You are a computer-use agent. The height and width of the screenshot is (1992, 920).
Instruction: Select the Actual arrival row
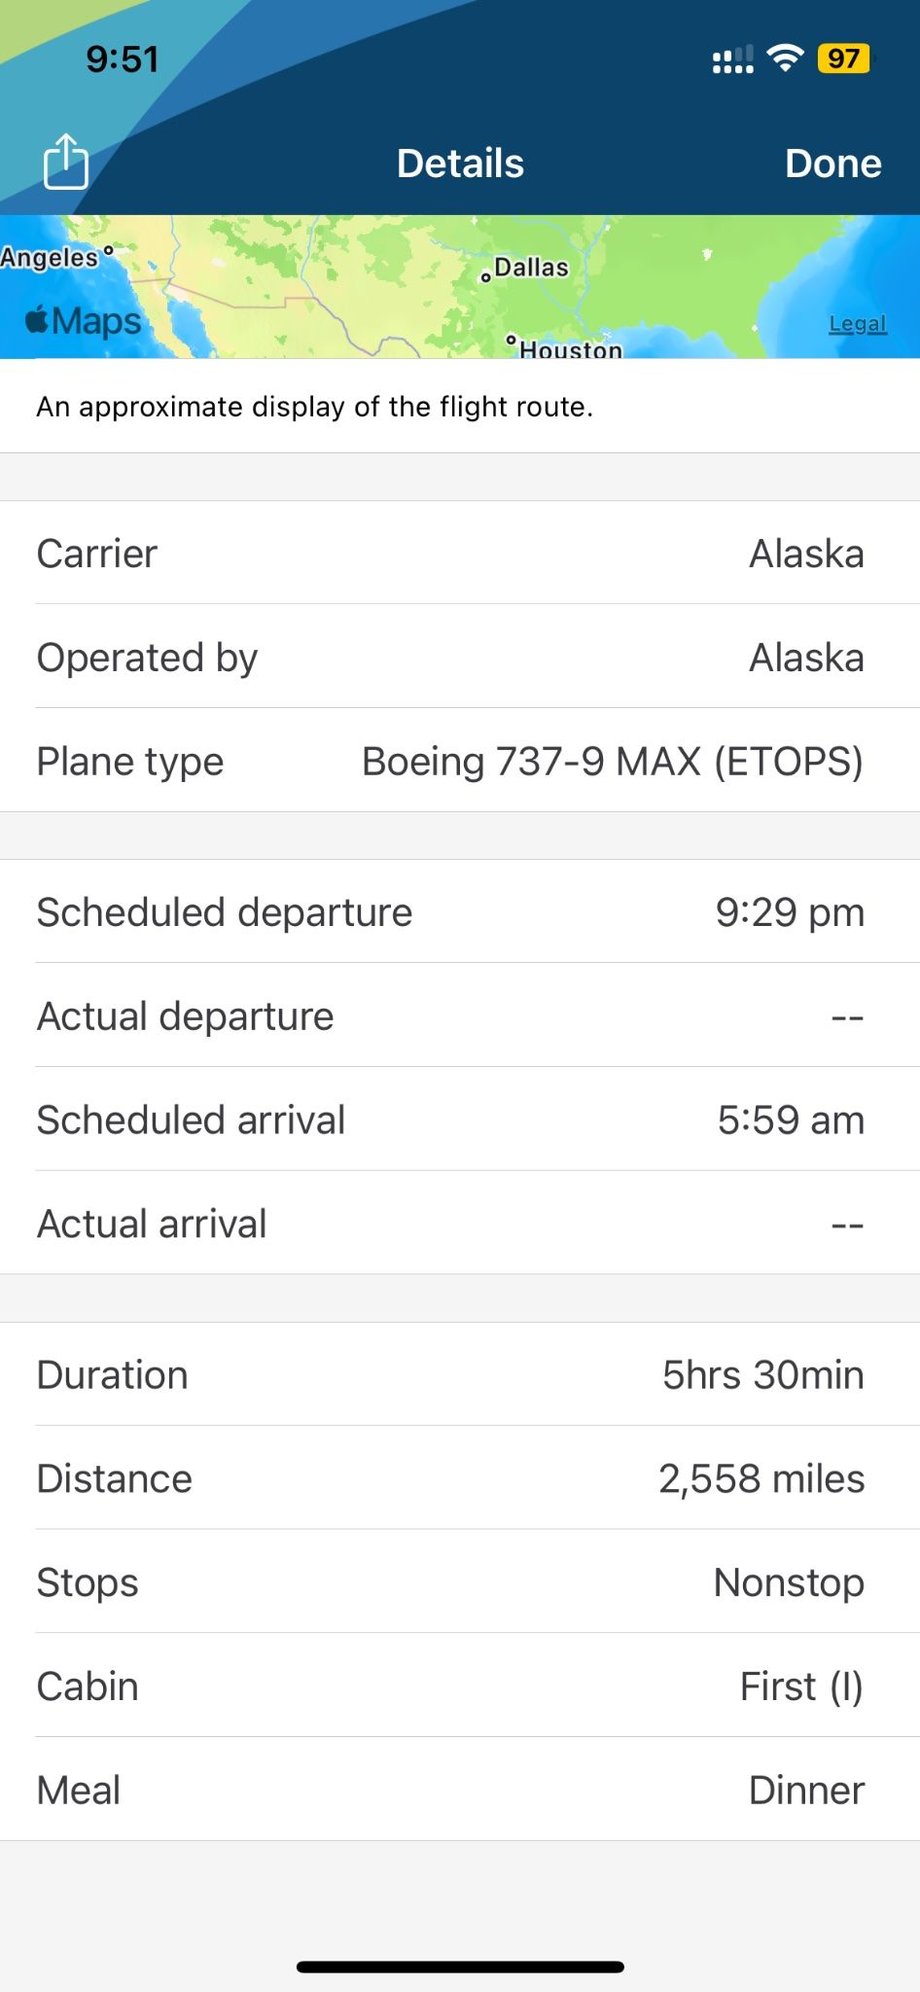(460, 1224)
